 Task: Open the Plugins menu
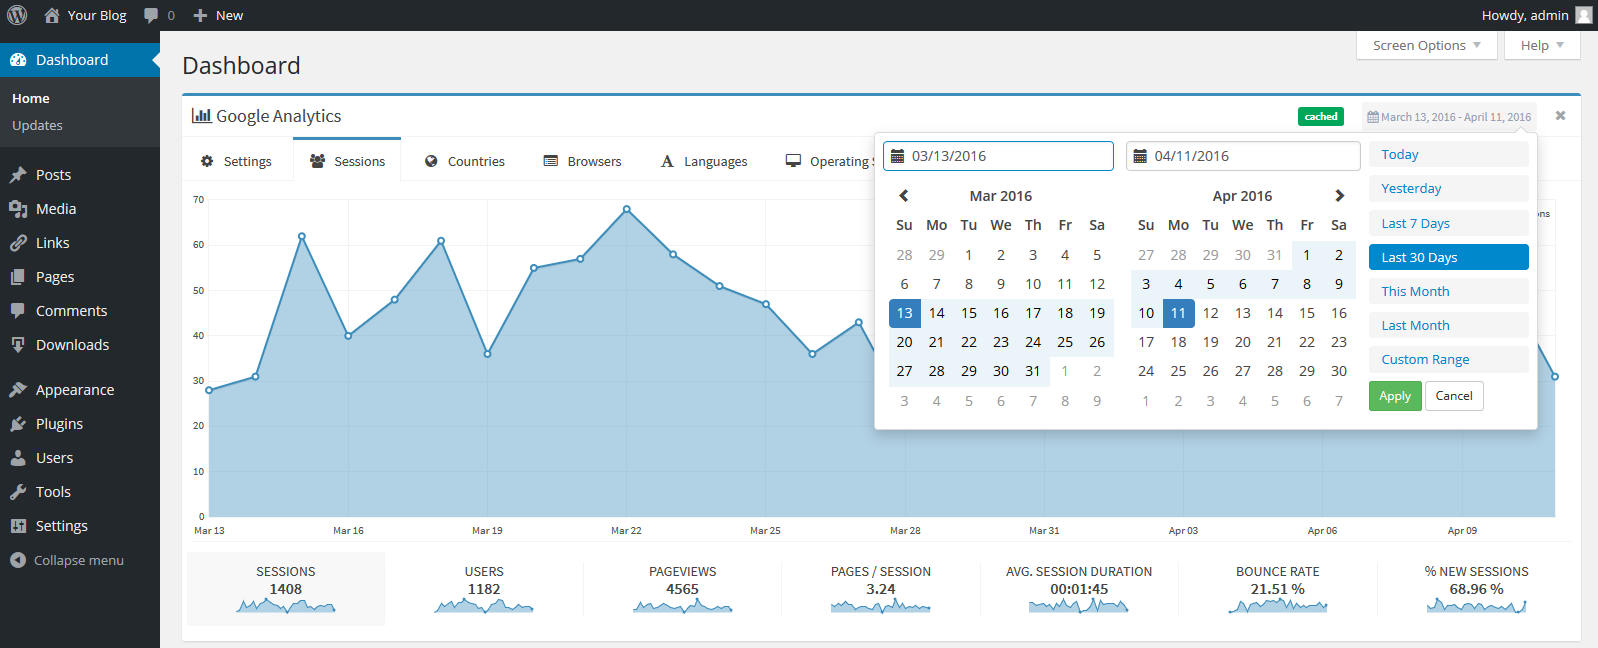point(80,424)
